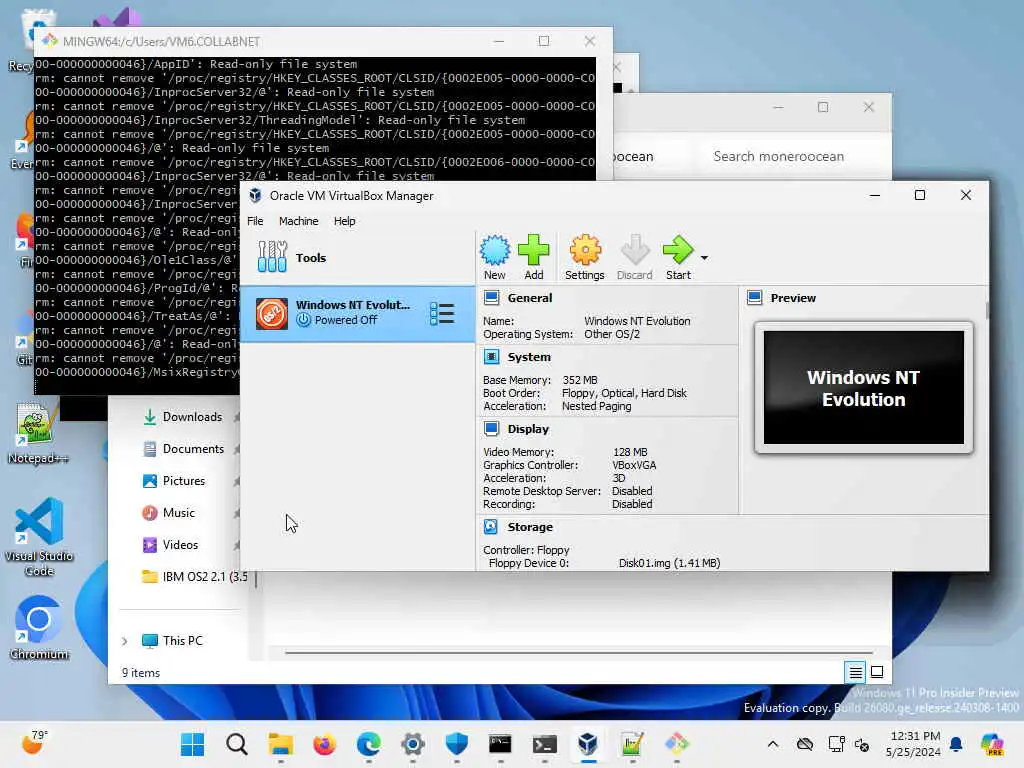Open Settings gear from taskbar
The image size is (1024, 768).
(413, 744)
